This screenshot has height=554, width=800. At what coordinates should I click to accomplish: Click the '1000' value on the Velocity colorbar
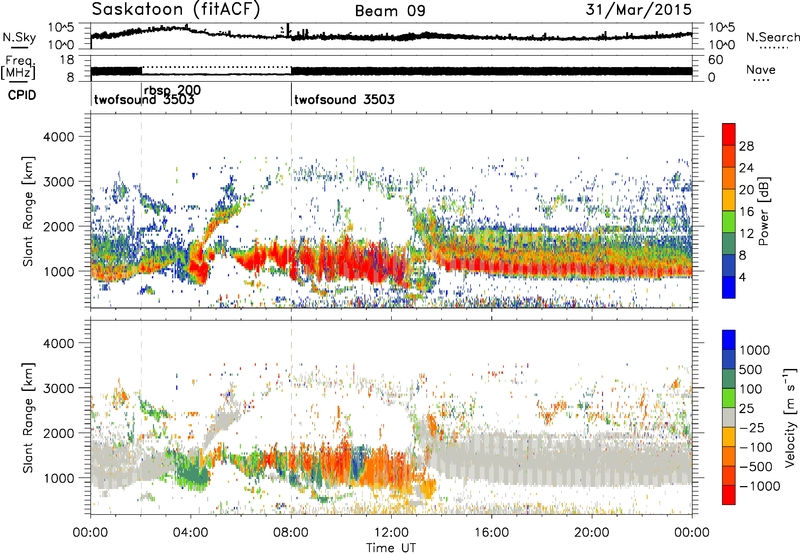tap(755, 350)
